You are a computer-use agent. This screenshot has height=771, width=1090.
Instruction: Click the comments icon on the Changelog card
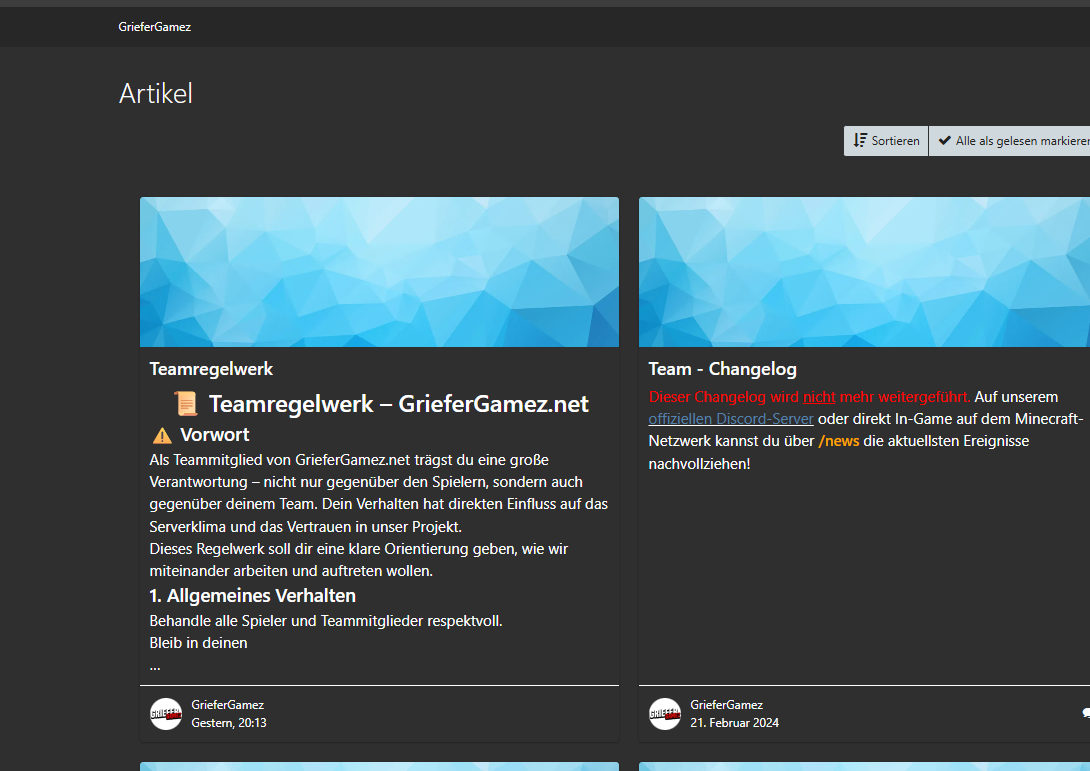[x=1085, y=713]
